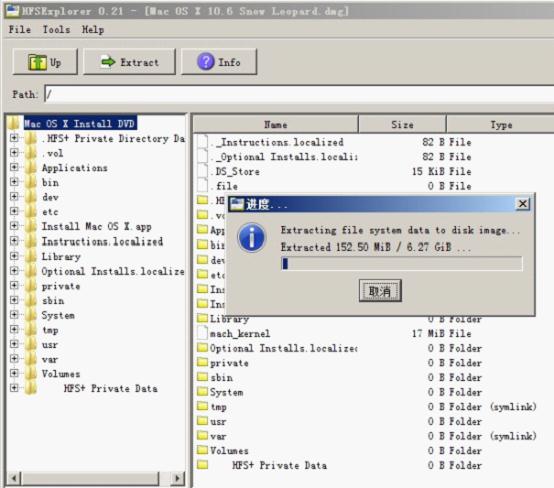Image resolution: width=554 pixels, height=488 pixels.
Task: Expand the etc tree node
Action: (x=14, y=211)
